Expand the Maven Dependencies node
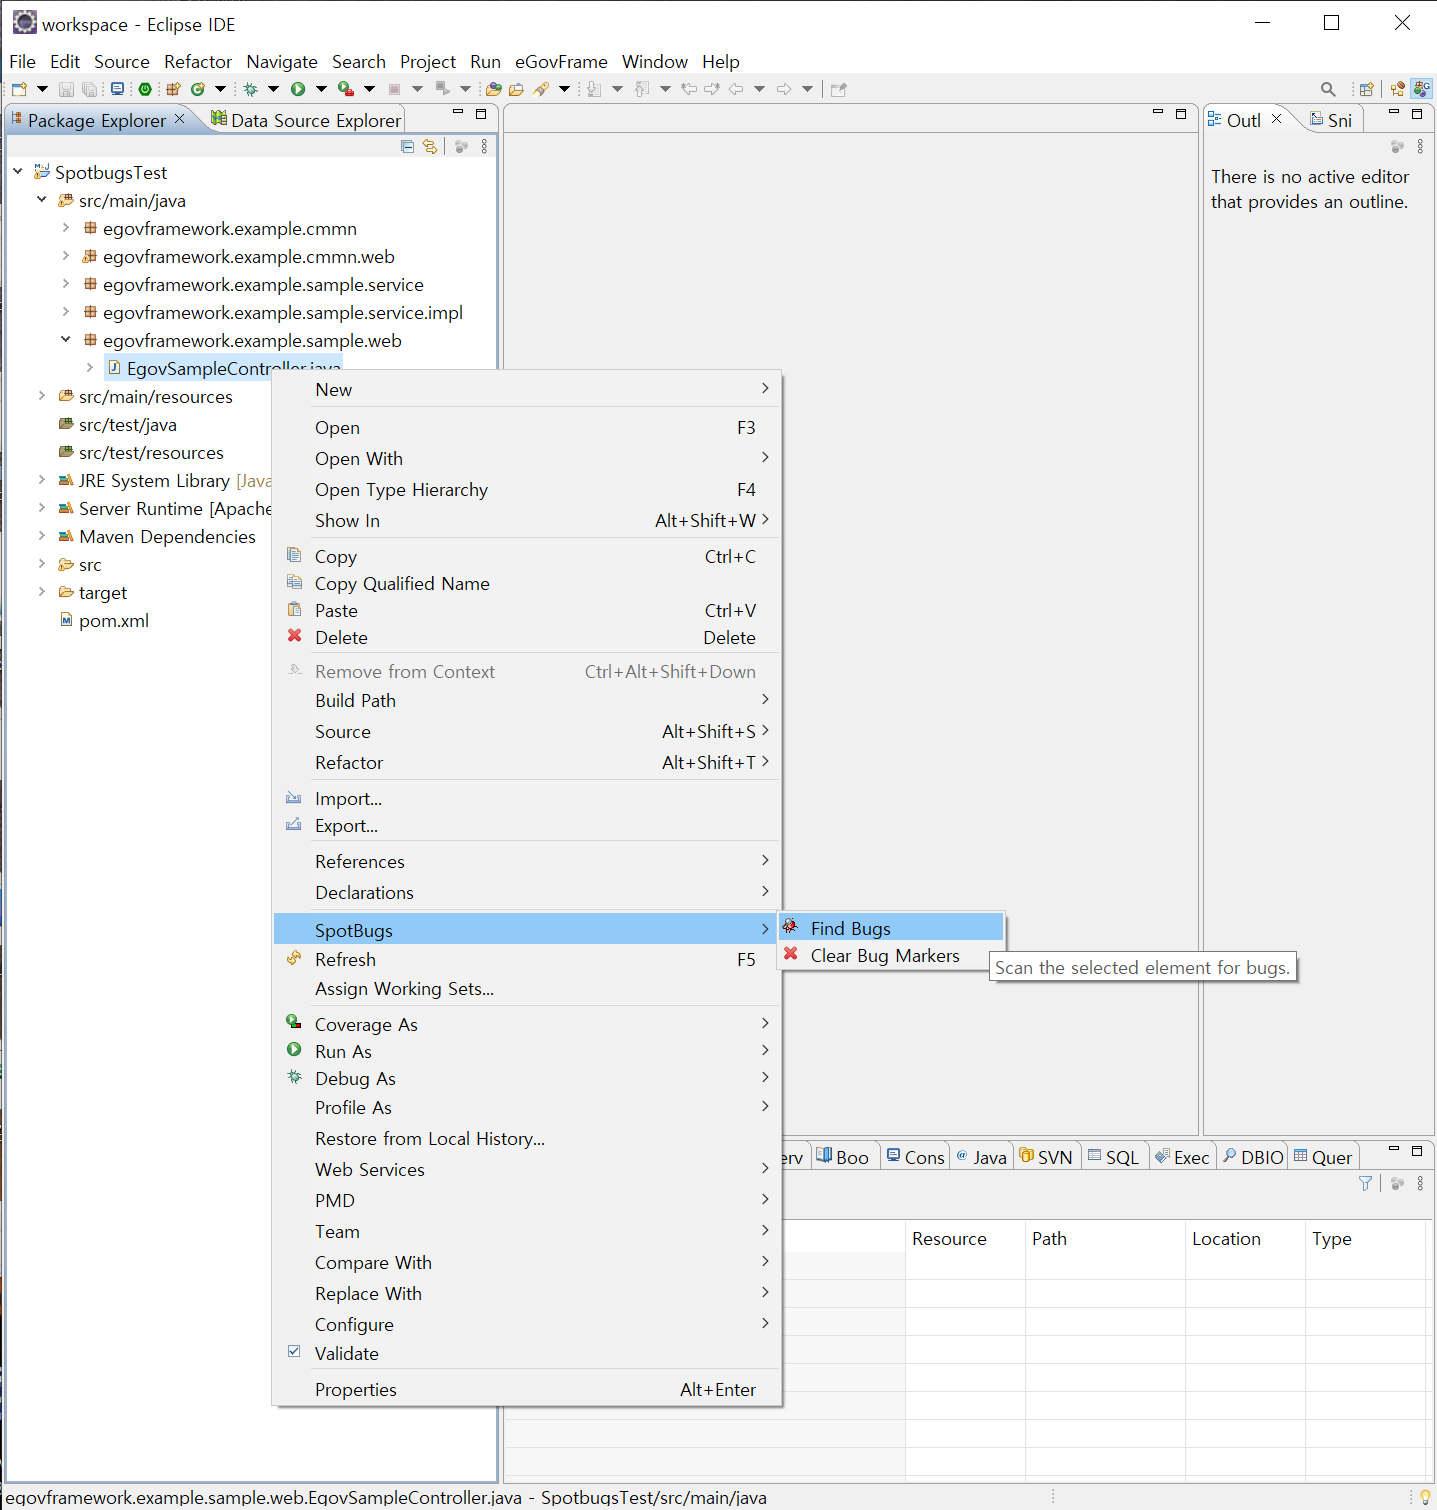This screenshot has height=1510, width=1437. click(x=42, y=537)
